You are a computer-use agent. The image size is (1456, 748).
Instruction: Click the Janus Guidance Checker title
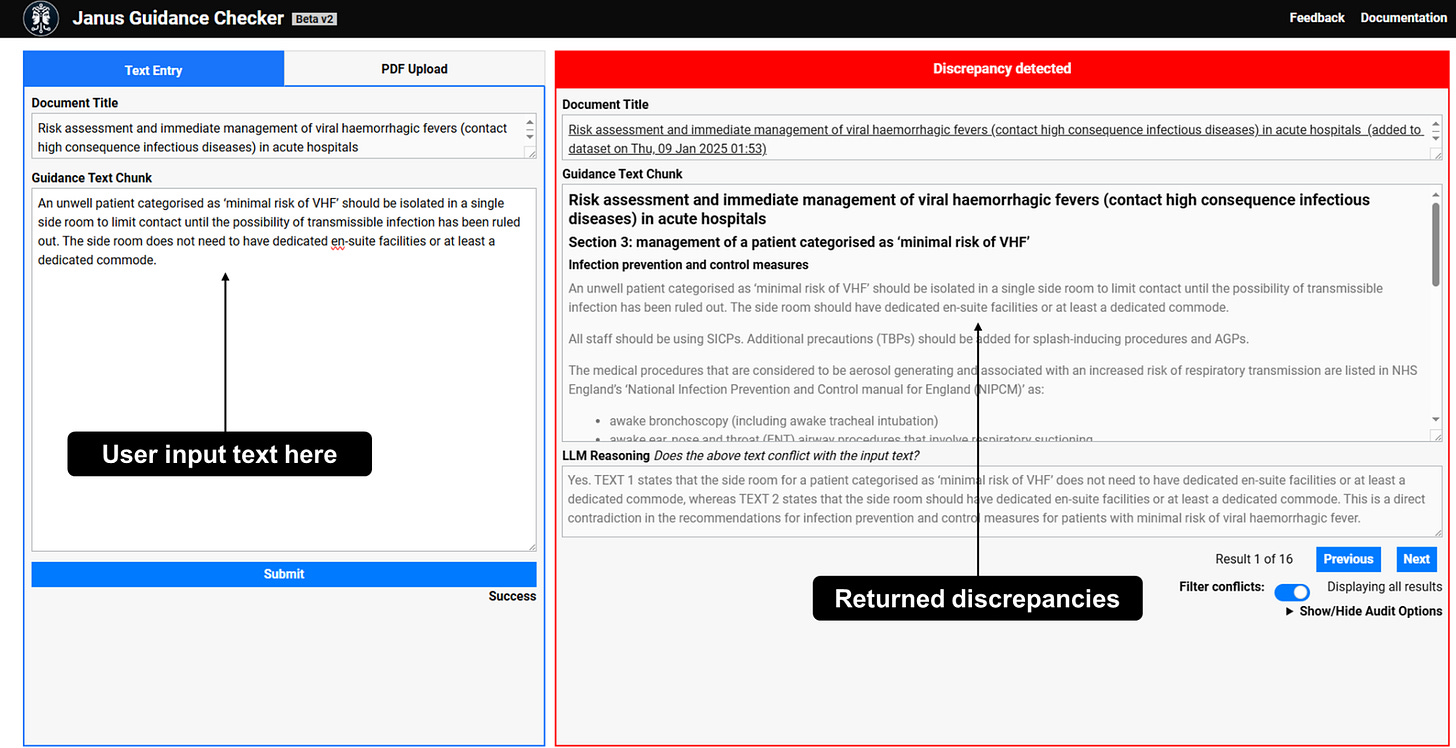(x=178, y=18)
